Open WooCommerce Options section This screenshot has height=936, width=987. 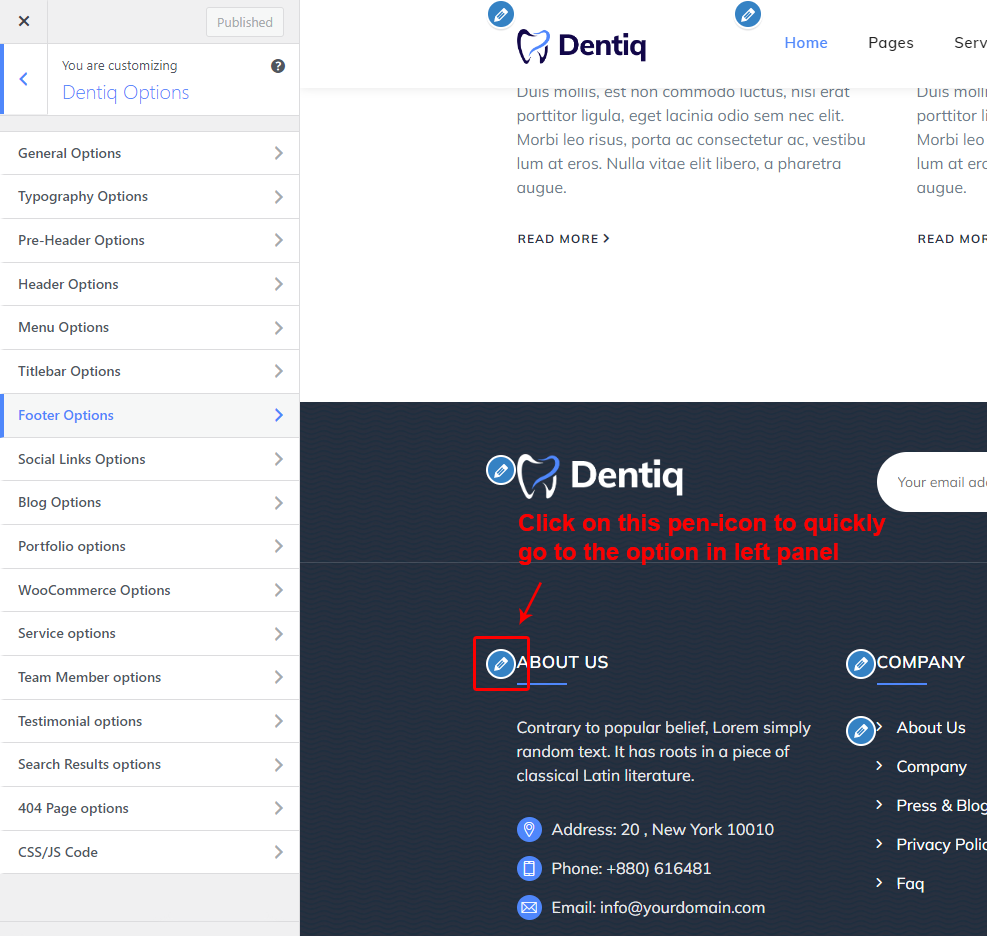point(150,590)
